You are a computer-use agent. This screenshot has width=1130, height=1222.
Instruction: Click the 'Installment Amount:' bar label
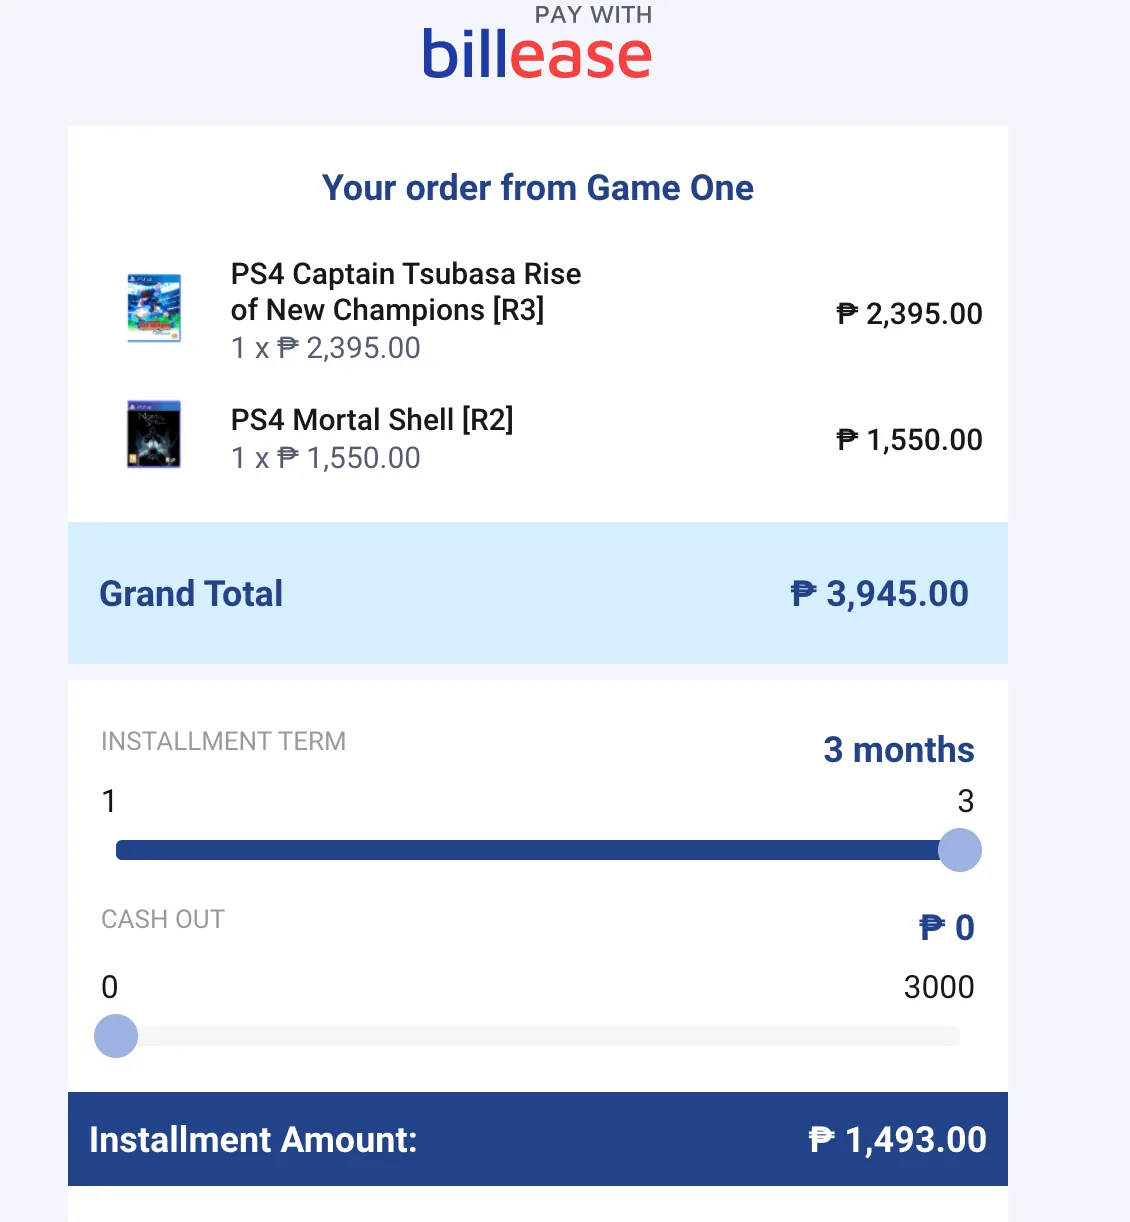[253, 1140]
